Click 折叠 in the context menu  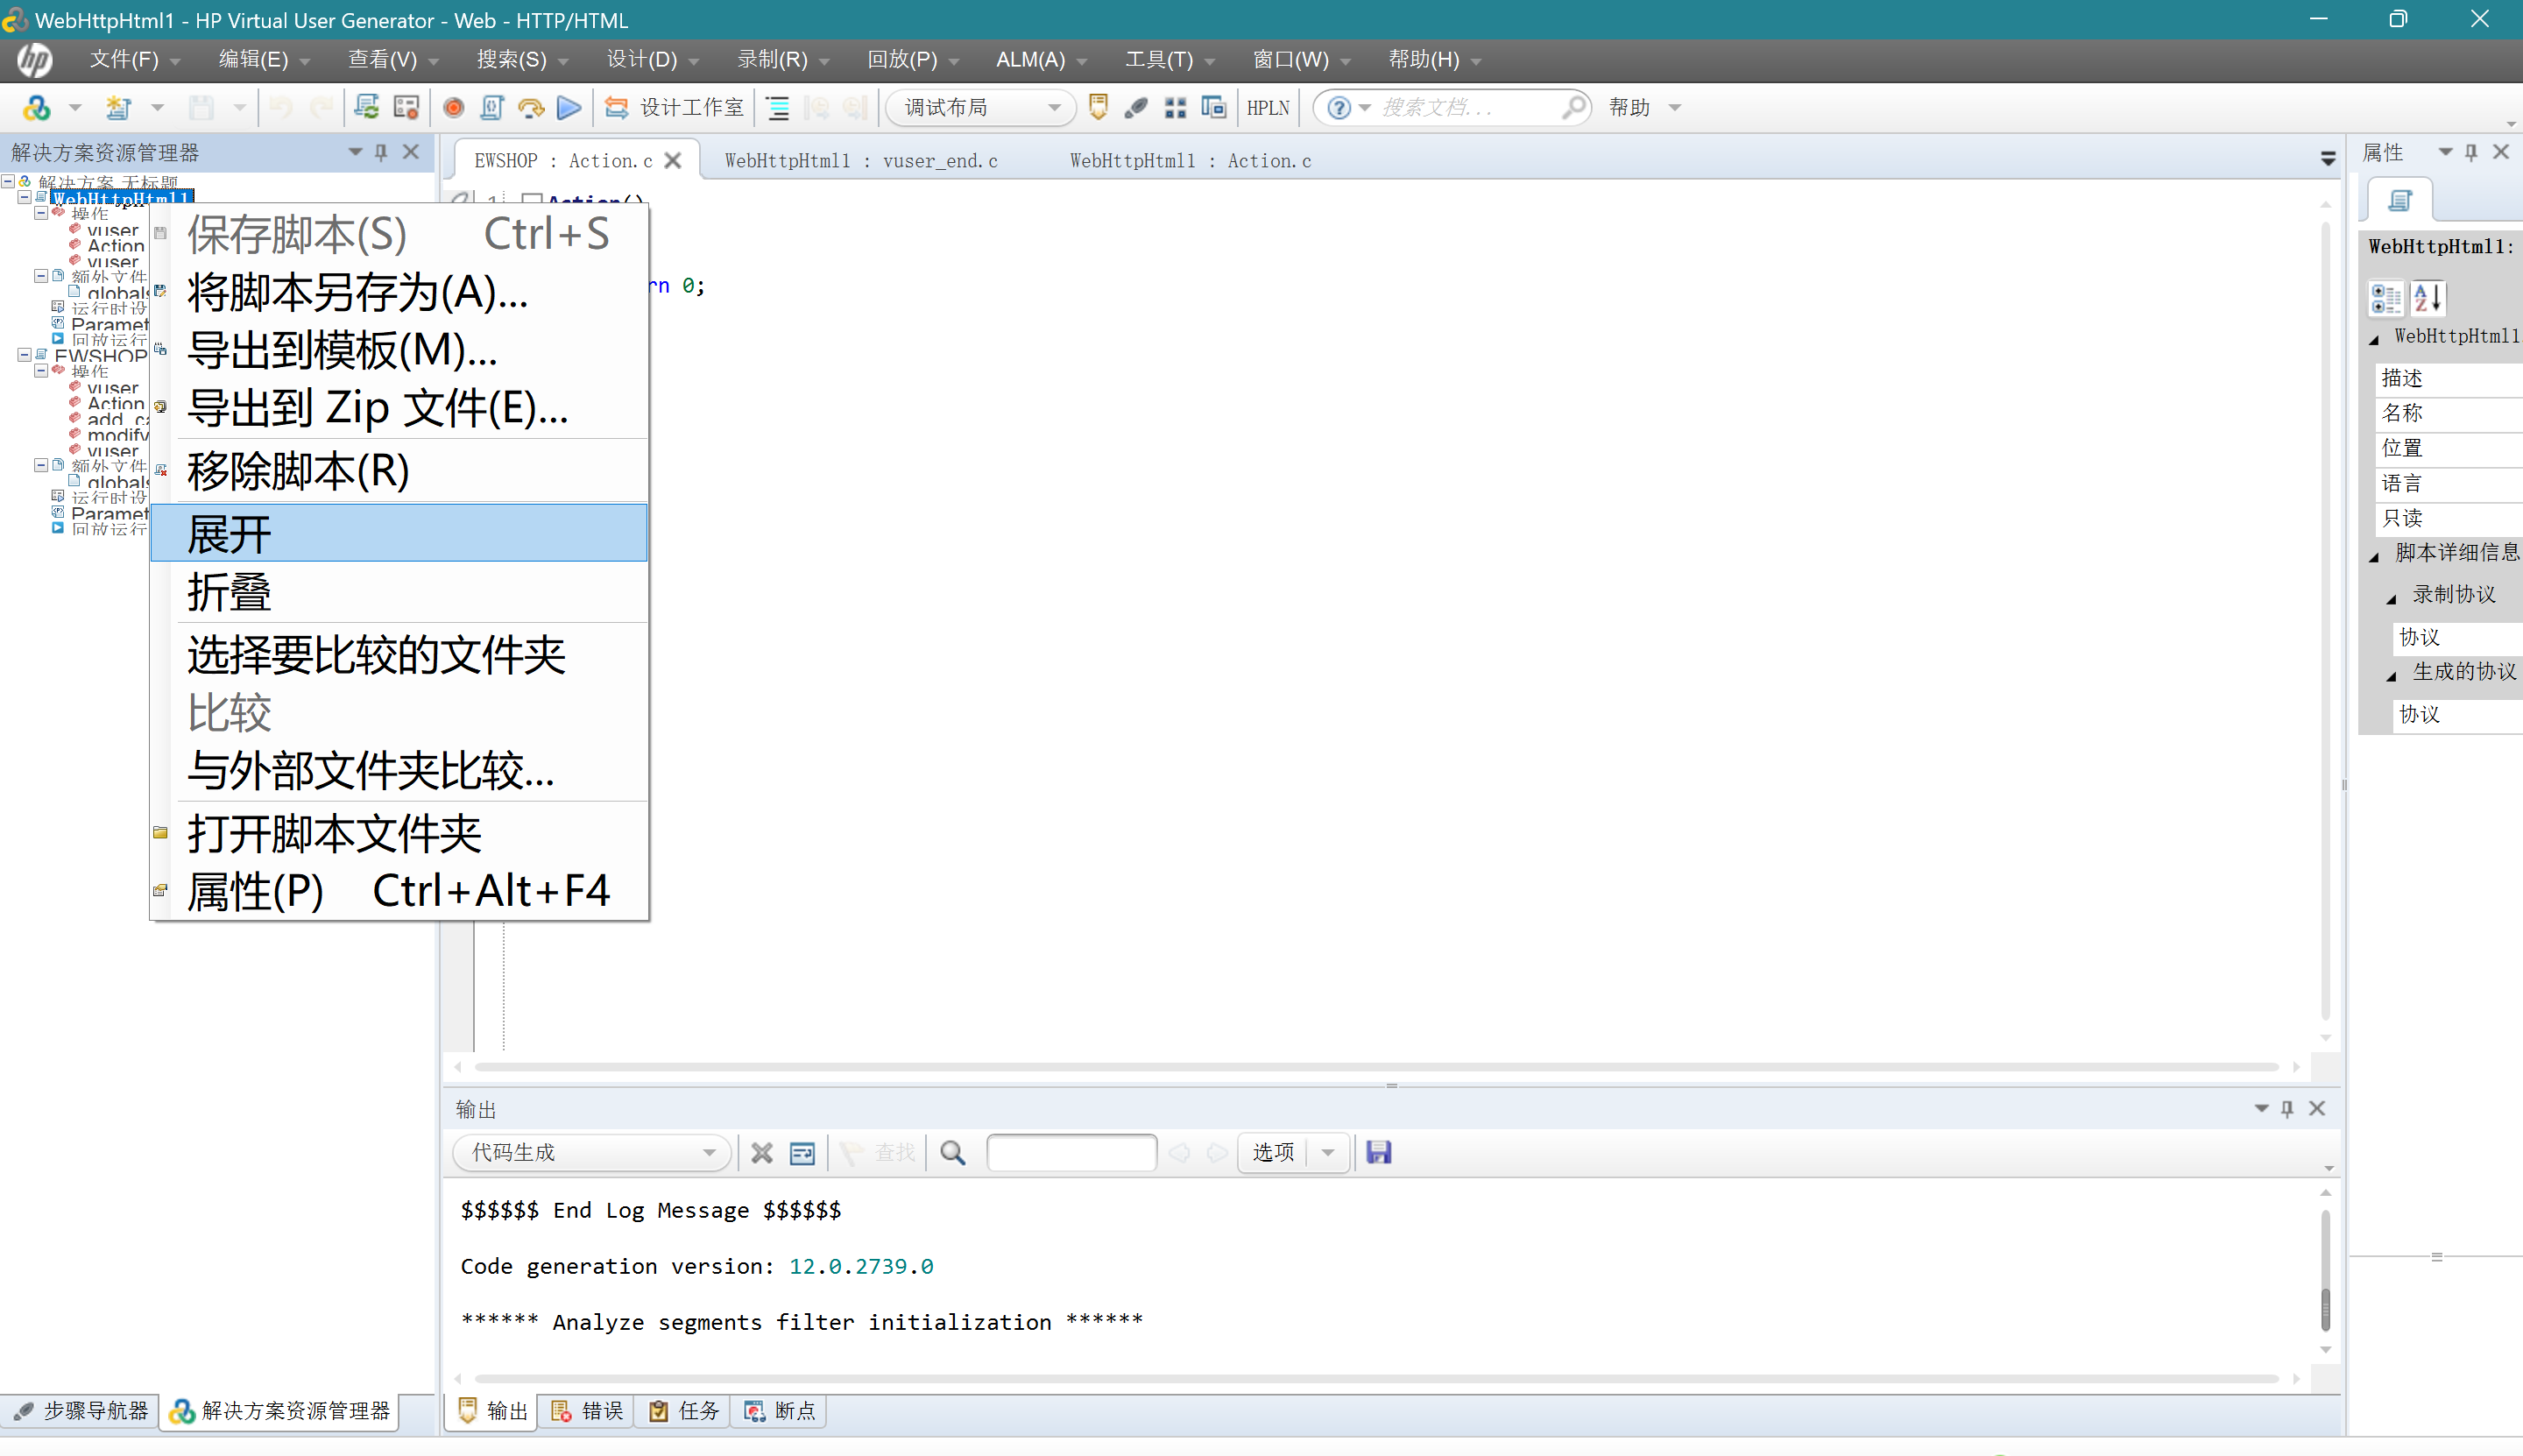(400, 592)
